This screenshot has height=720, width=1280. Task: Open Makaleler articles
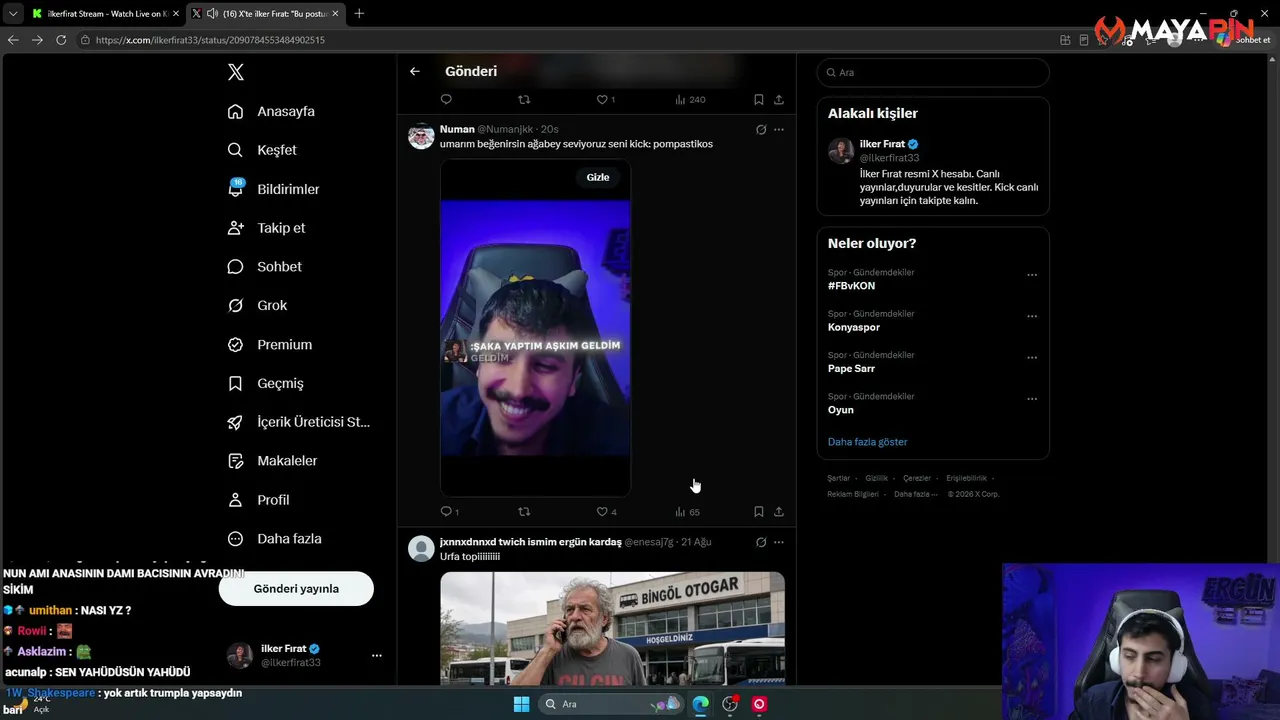click(272, 461)
